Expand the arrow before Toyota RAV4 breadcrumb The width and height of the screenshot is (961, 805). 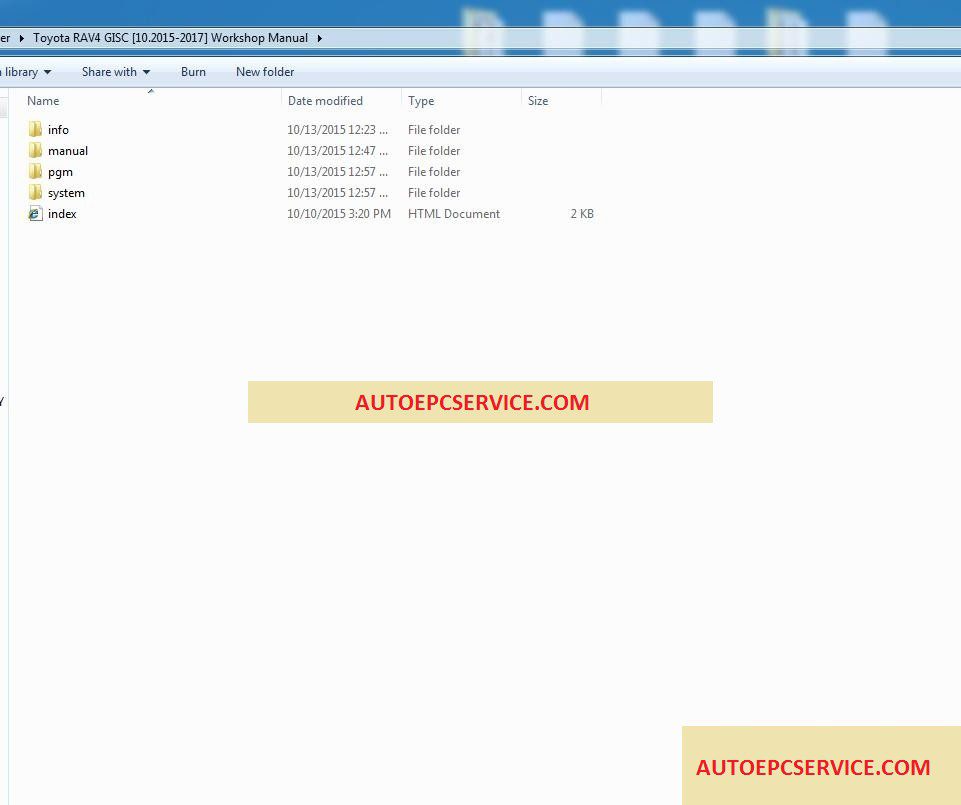21,38
